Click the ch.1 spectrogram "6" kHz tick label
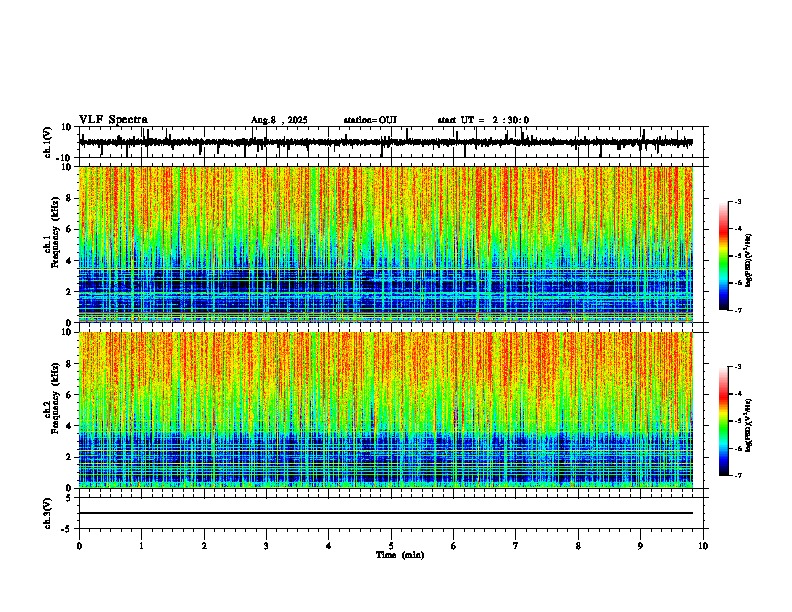792x612 pixels. coord(69,229)
